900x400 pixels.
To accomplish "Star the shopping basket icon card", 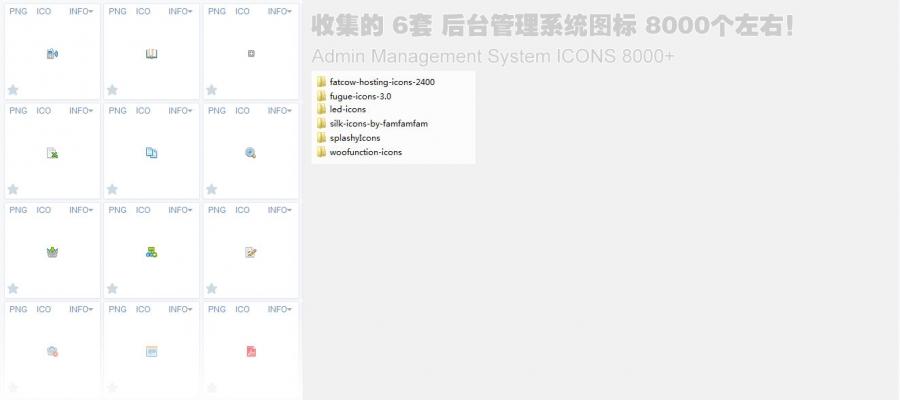I will coord(13,288).
